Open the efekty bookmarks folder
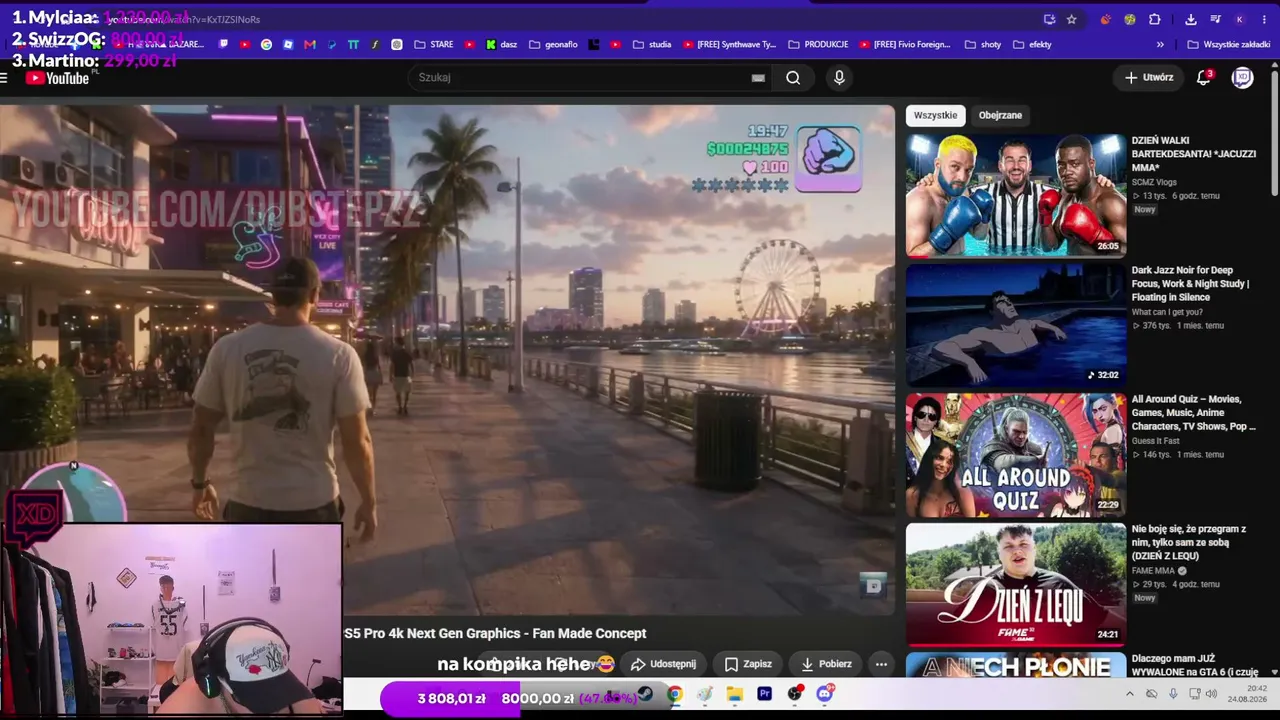The height and width of the screenshot is (720, 1280). (x=1032, y=44)
